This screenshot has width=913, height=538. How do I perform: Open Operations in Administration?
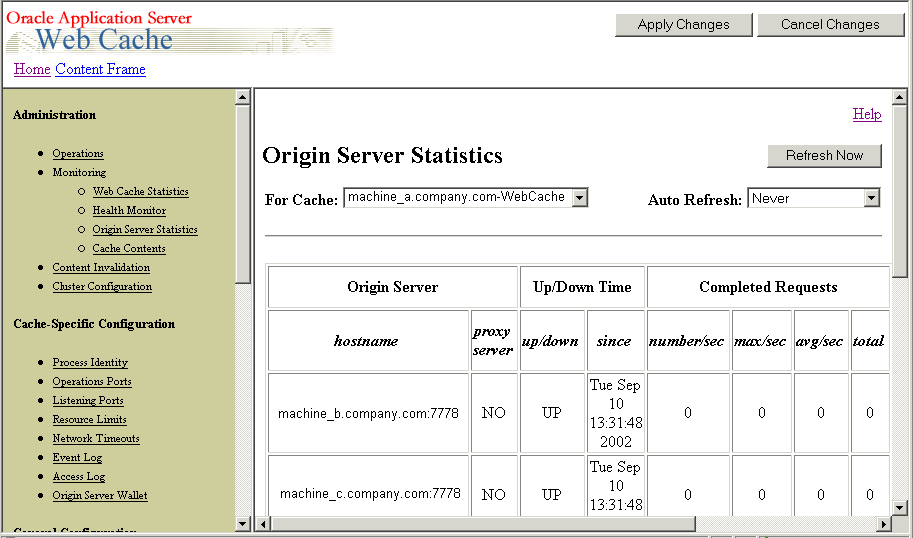point(78,154)
